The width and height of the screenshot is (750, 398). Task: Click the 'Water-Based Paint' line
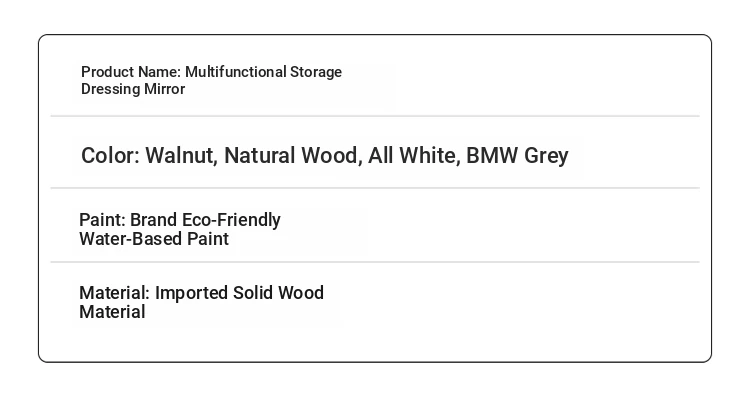pos(154,239)
